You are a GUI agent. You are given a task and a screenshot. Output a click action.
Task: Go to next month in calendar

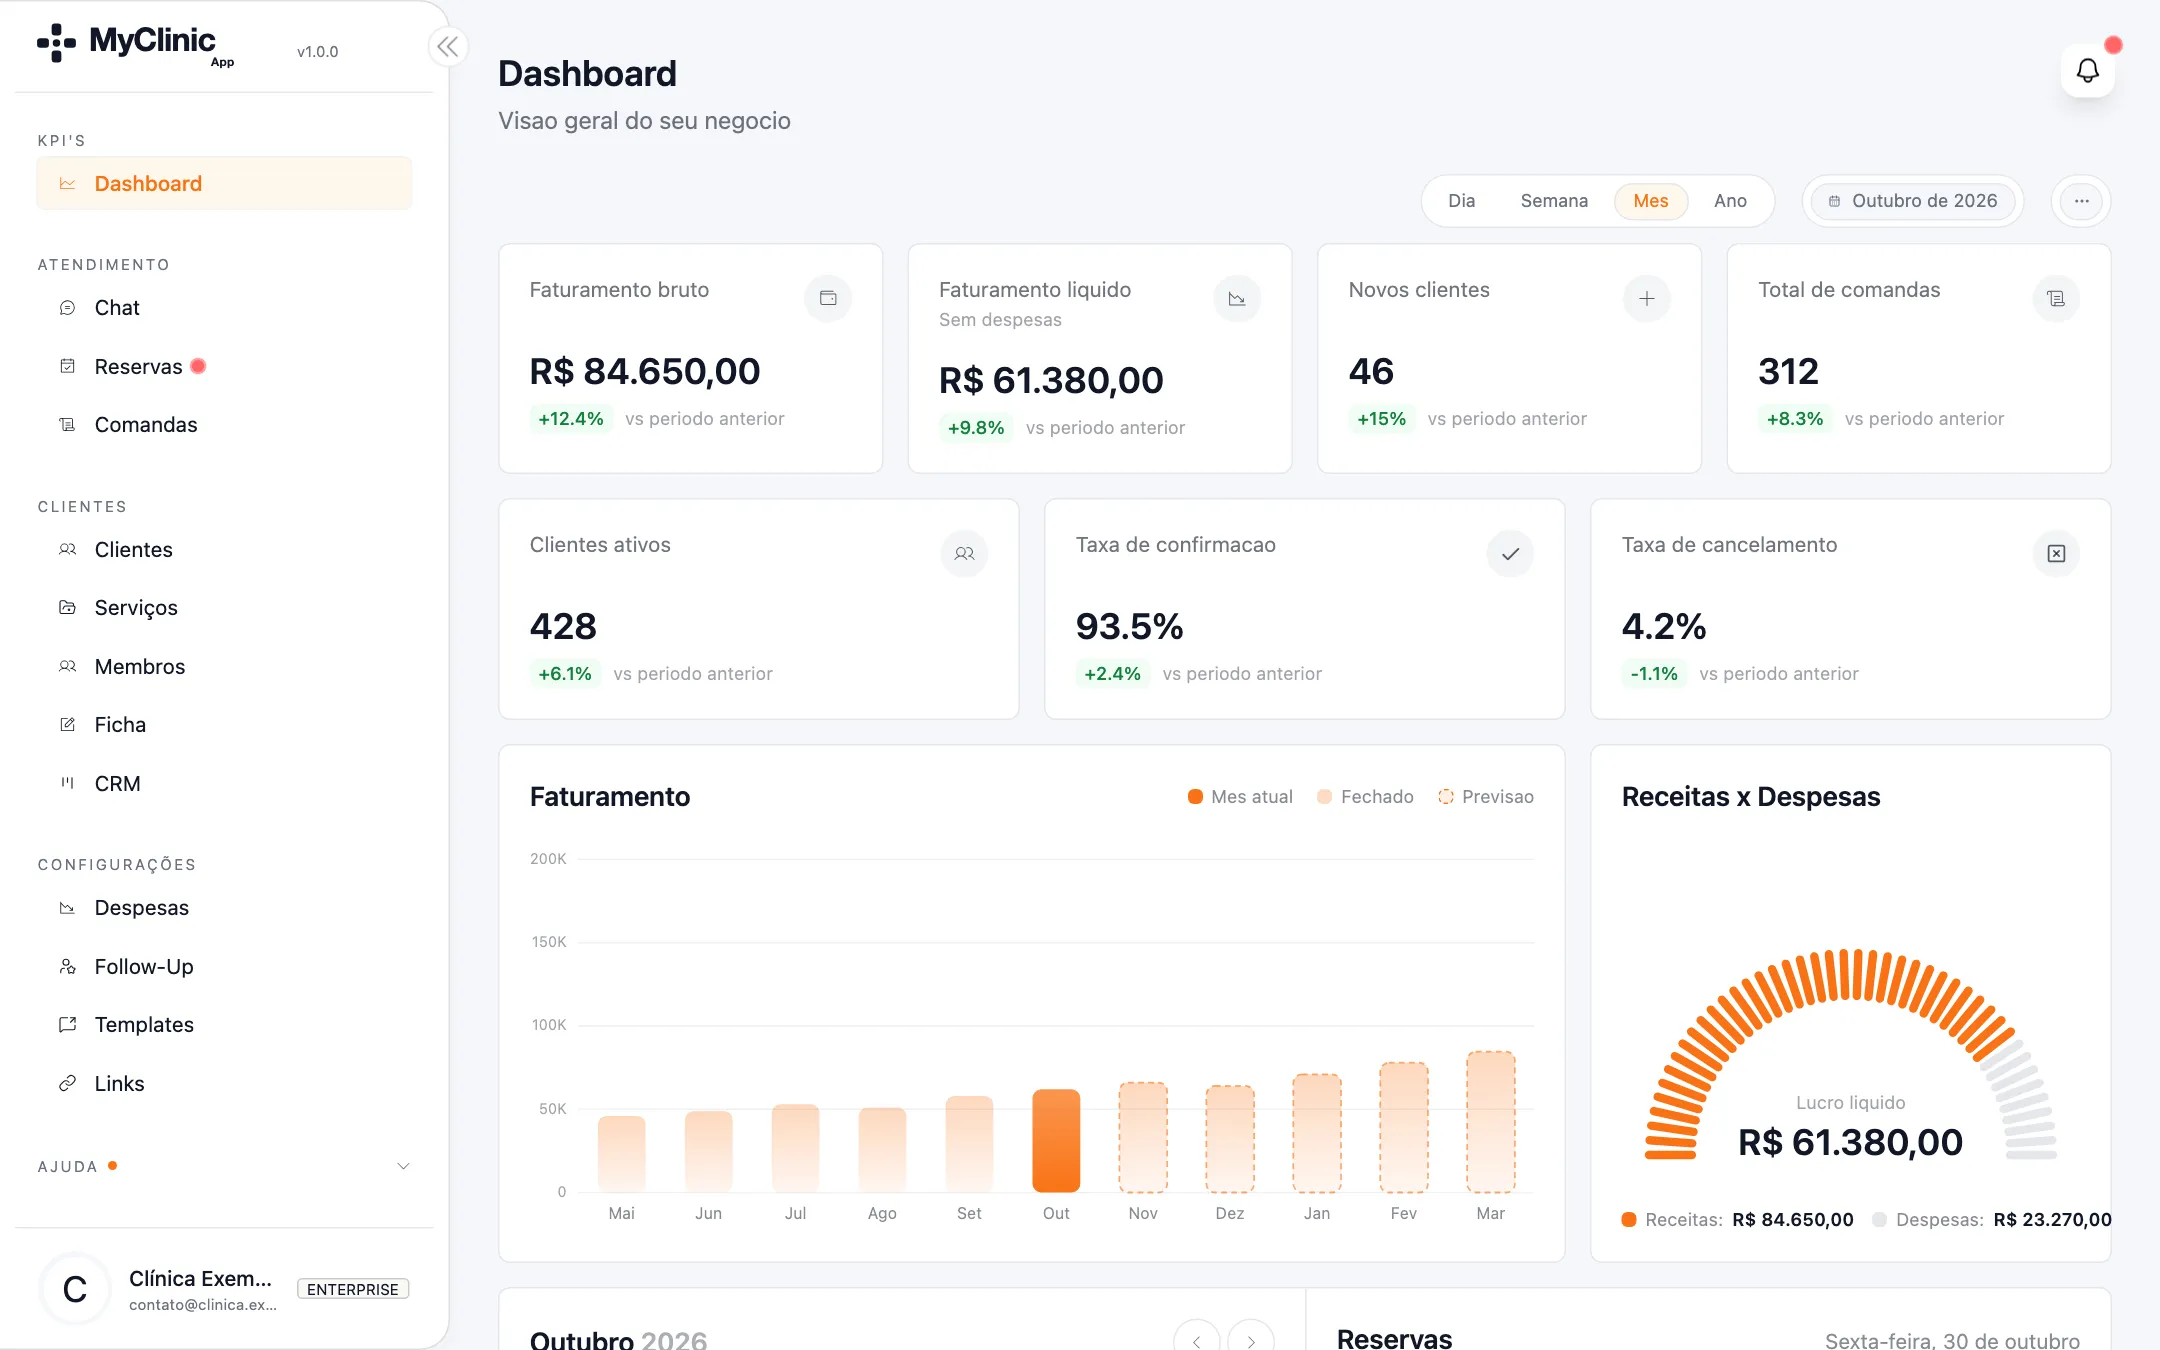1251,1341
